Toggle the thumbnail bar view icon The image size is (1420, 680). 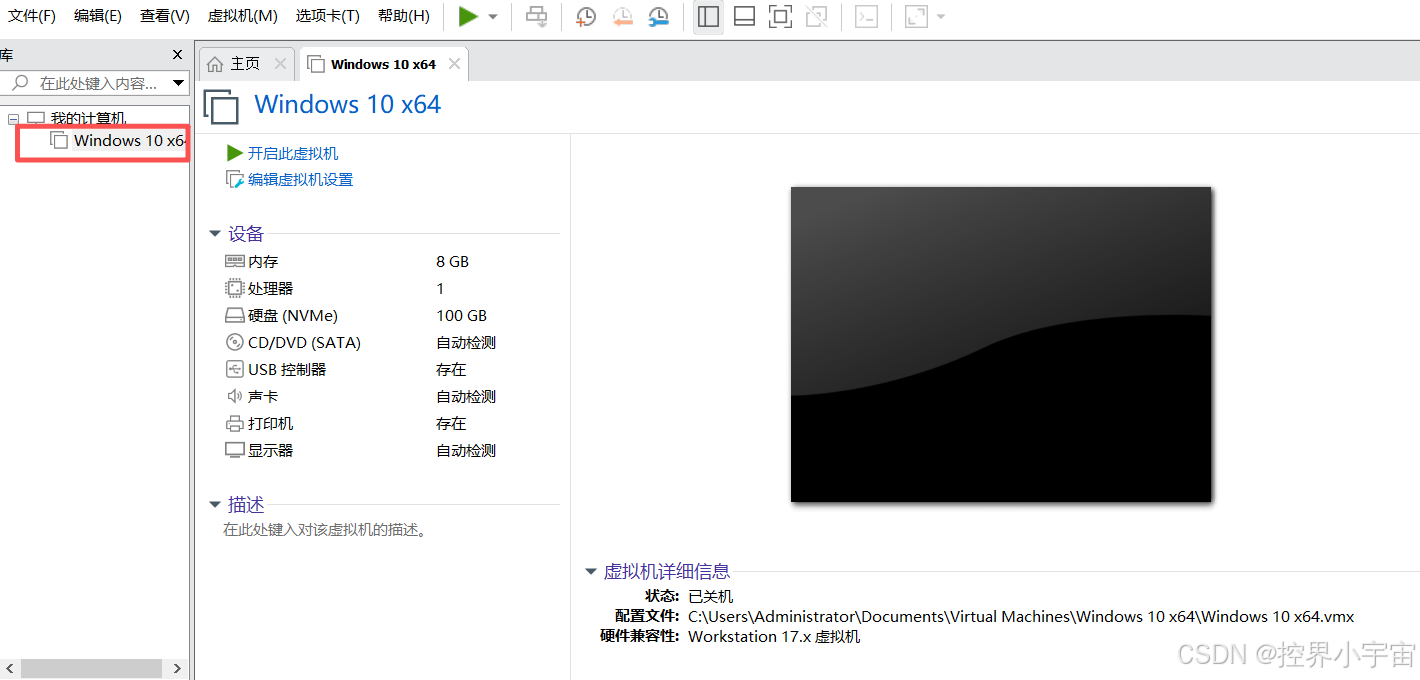(744, 17)
